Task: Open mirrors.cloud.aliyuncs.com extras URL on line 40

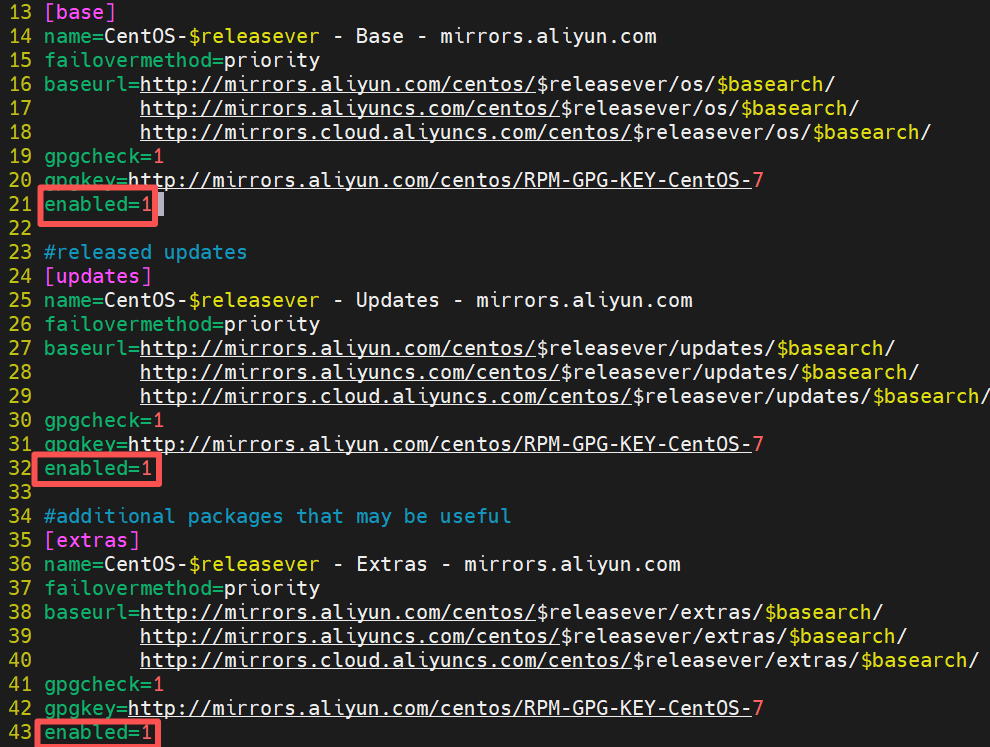Action: click(x=559, y=660)
